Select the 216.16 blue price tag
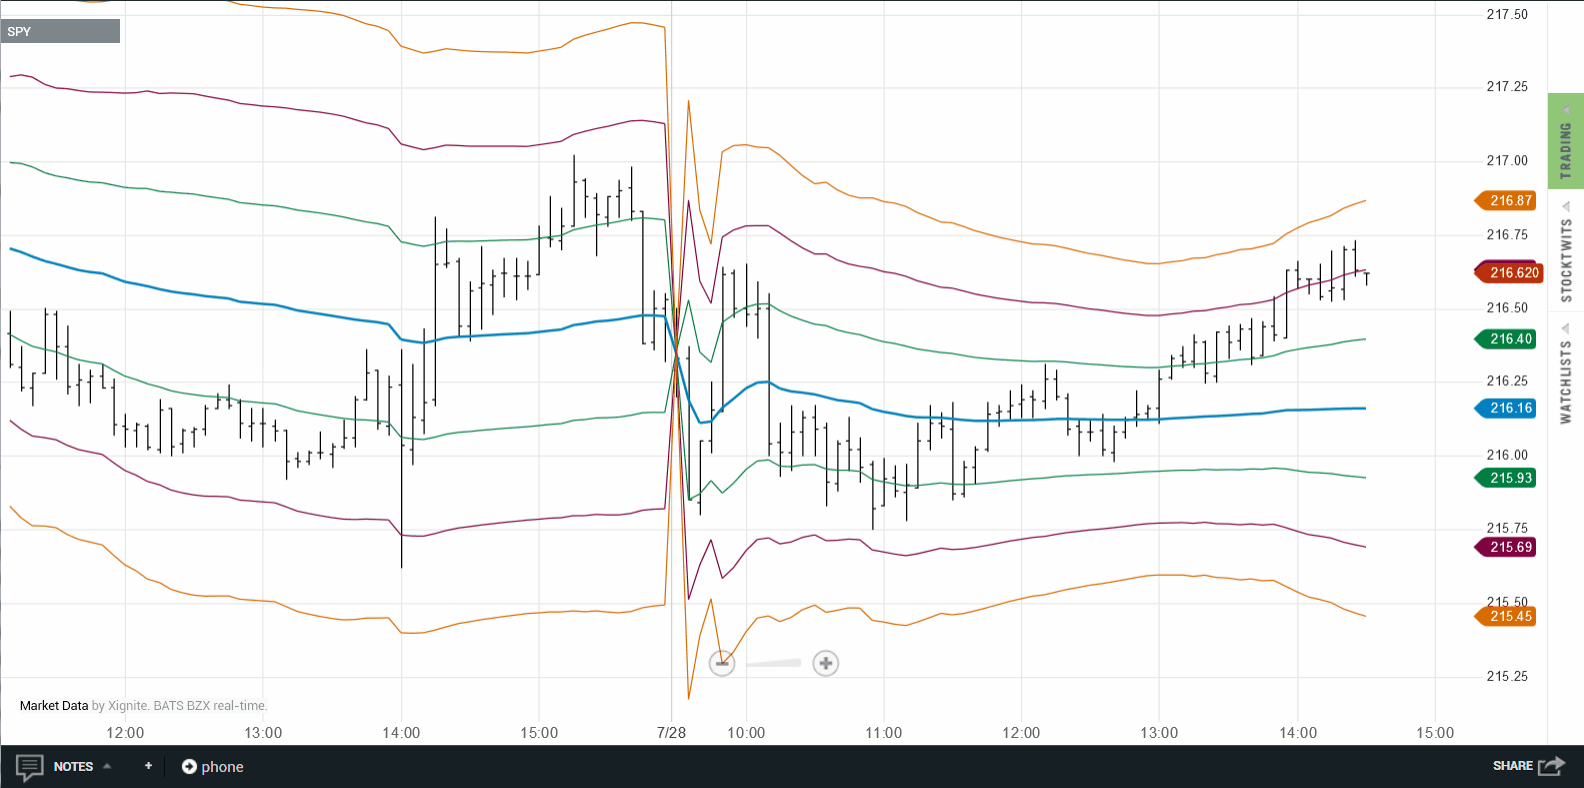This screenshot has height=788, width=1584. click(1506, 408)
